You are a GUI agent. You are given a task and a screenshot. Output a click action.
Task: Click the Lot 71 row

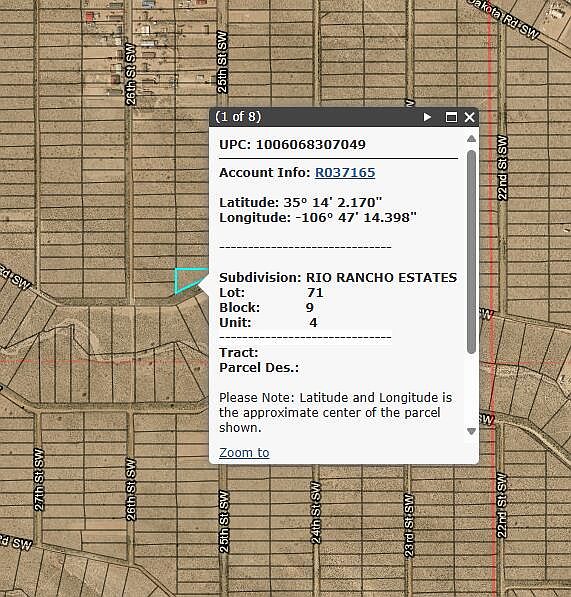(x=271, y=292)
